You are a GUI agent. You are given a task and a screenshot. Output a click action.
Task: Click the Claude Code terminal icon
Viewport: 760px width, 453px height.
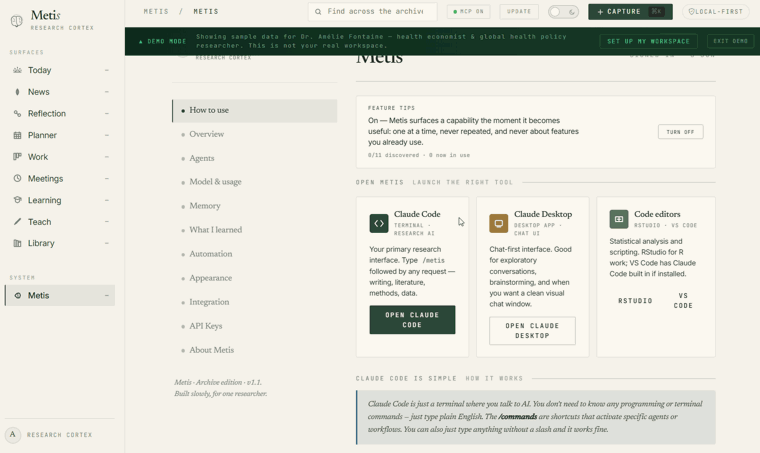point(379,223)
